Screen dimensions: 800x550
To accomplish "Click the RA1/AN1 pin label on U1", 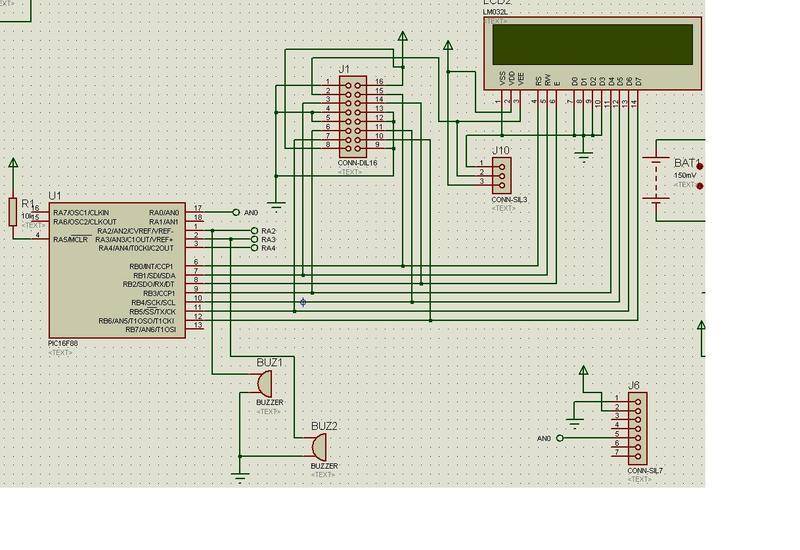I will (164, 222).
